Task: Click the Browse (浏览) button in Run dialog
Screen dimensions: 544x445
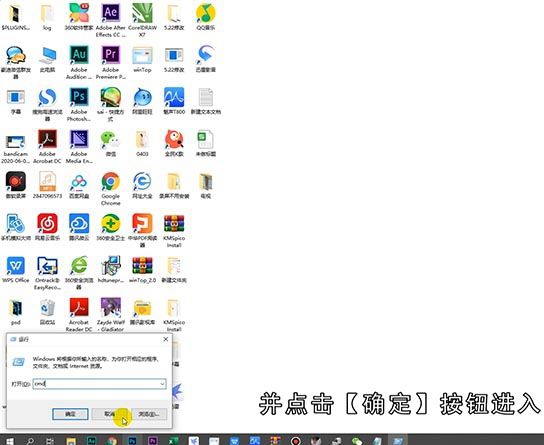Action: pos(149,414)
